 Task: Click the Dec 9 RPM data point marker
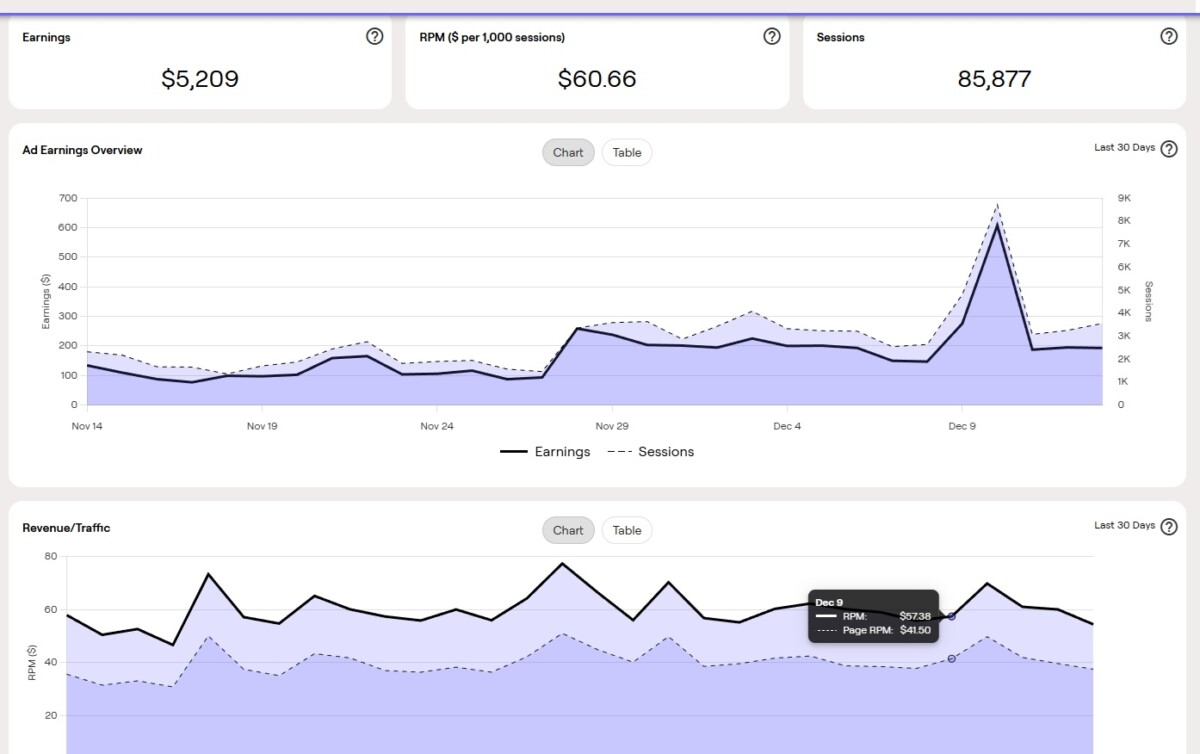951,616
